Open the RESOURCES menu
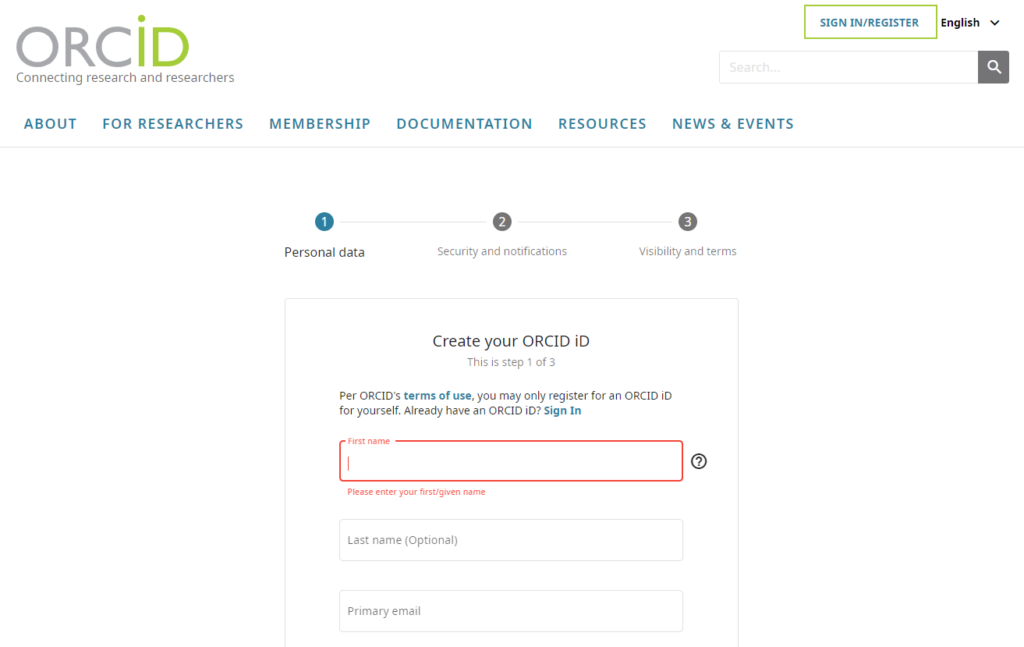1024x647 pixels. coord(602,124)
